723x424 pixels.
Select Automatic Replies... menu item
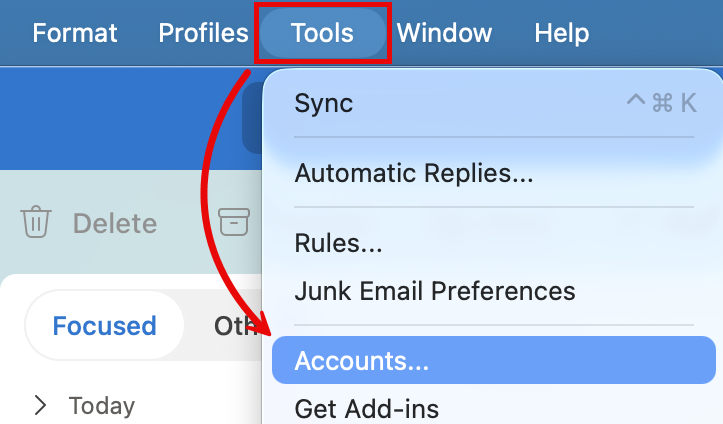coord(413,173)
